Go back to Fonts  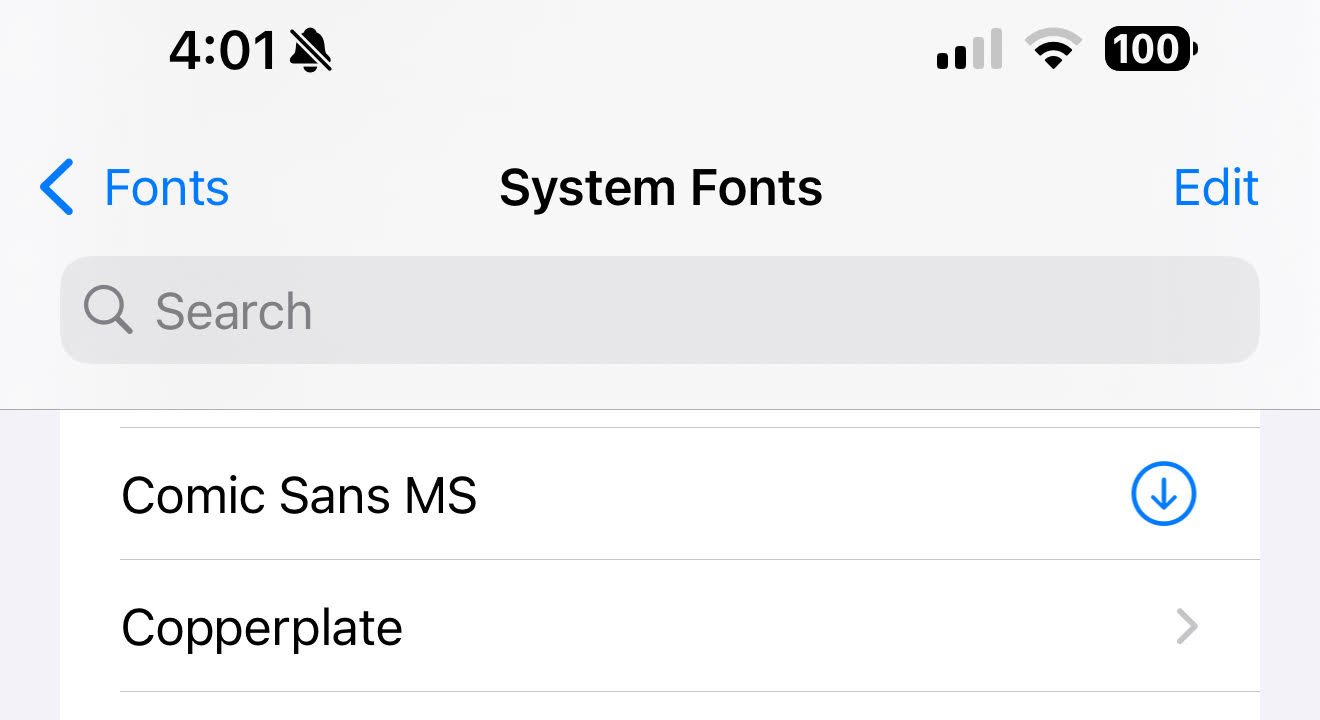click(135, 188)
